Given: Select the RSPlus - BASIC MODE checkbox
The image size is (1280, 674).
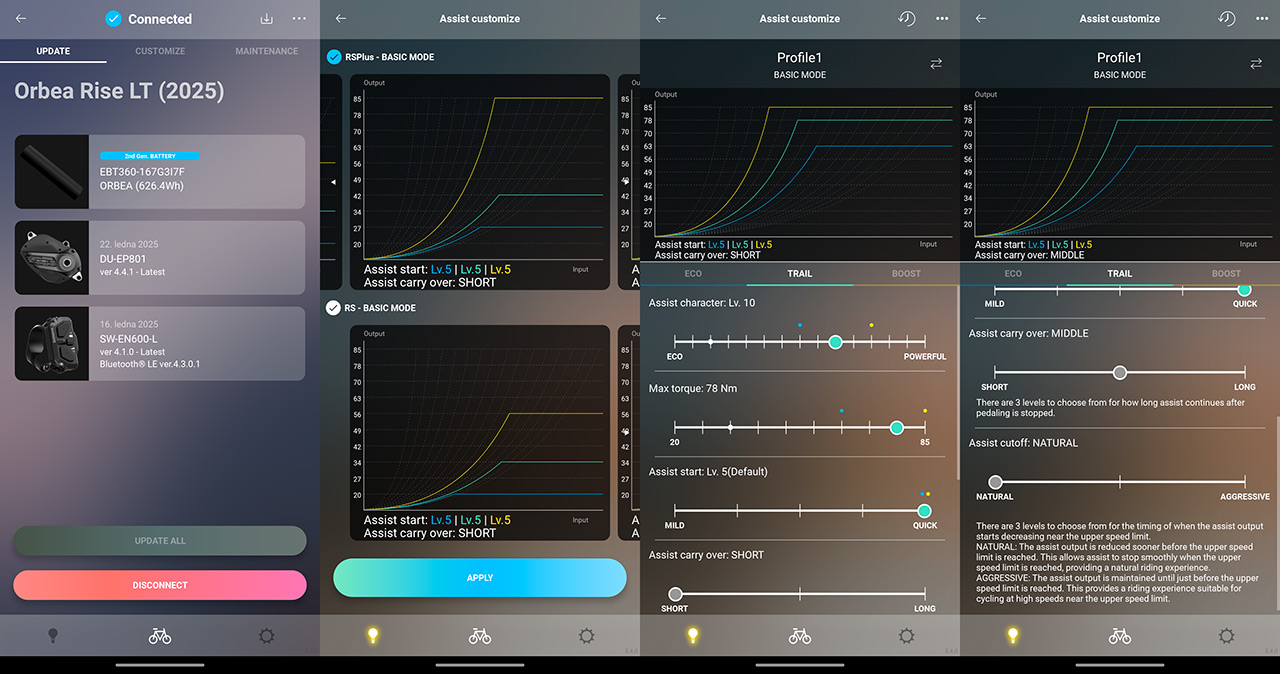Looking at the screenshot, I should [334, 57].
